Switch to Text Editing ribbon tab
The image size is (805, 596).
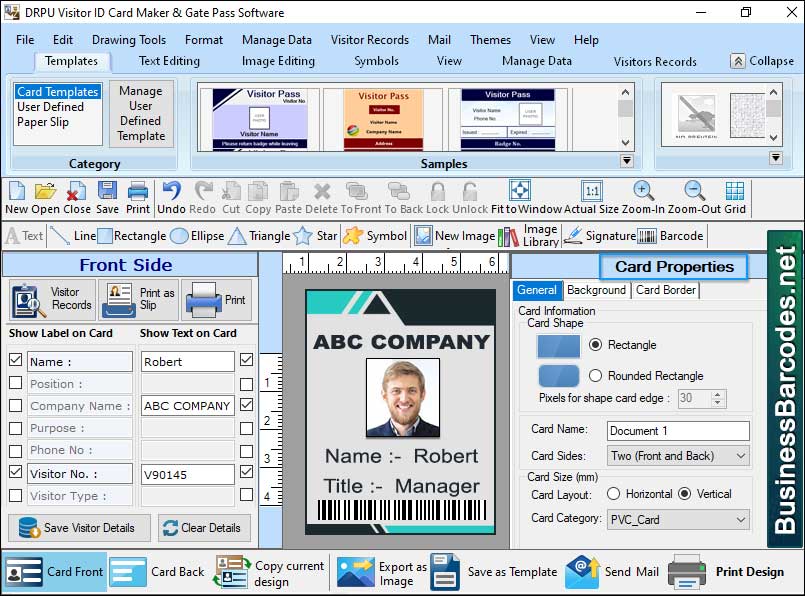(169, 61)
